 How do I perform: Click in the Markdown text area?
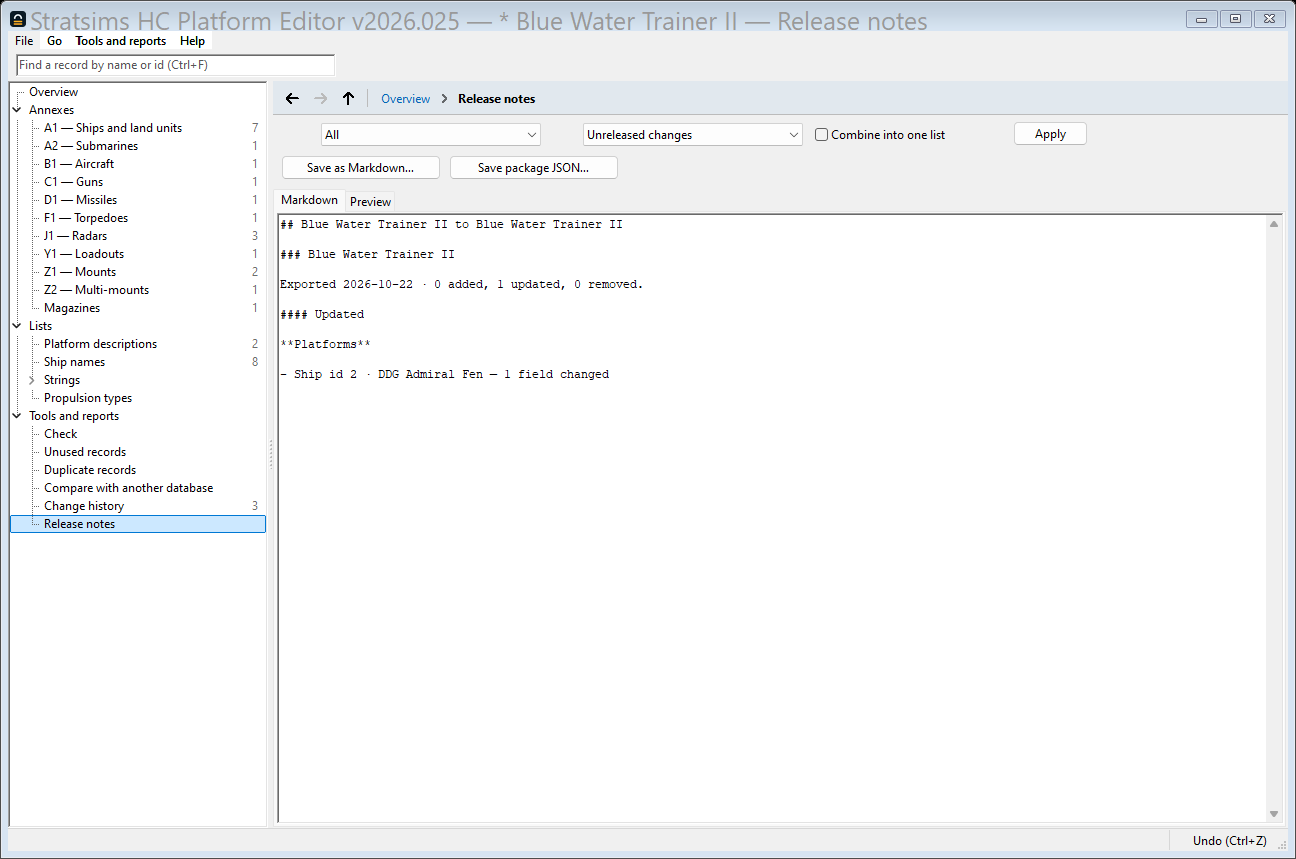772,518
